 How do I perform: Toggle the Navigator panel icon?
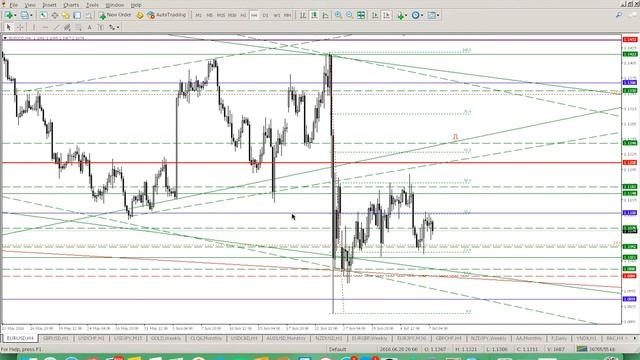pyautogui.click(x=66, y=15)
